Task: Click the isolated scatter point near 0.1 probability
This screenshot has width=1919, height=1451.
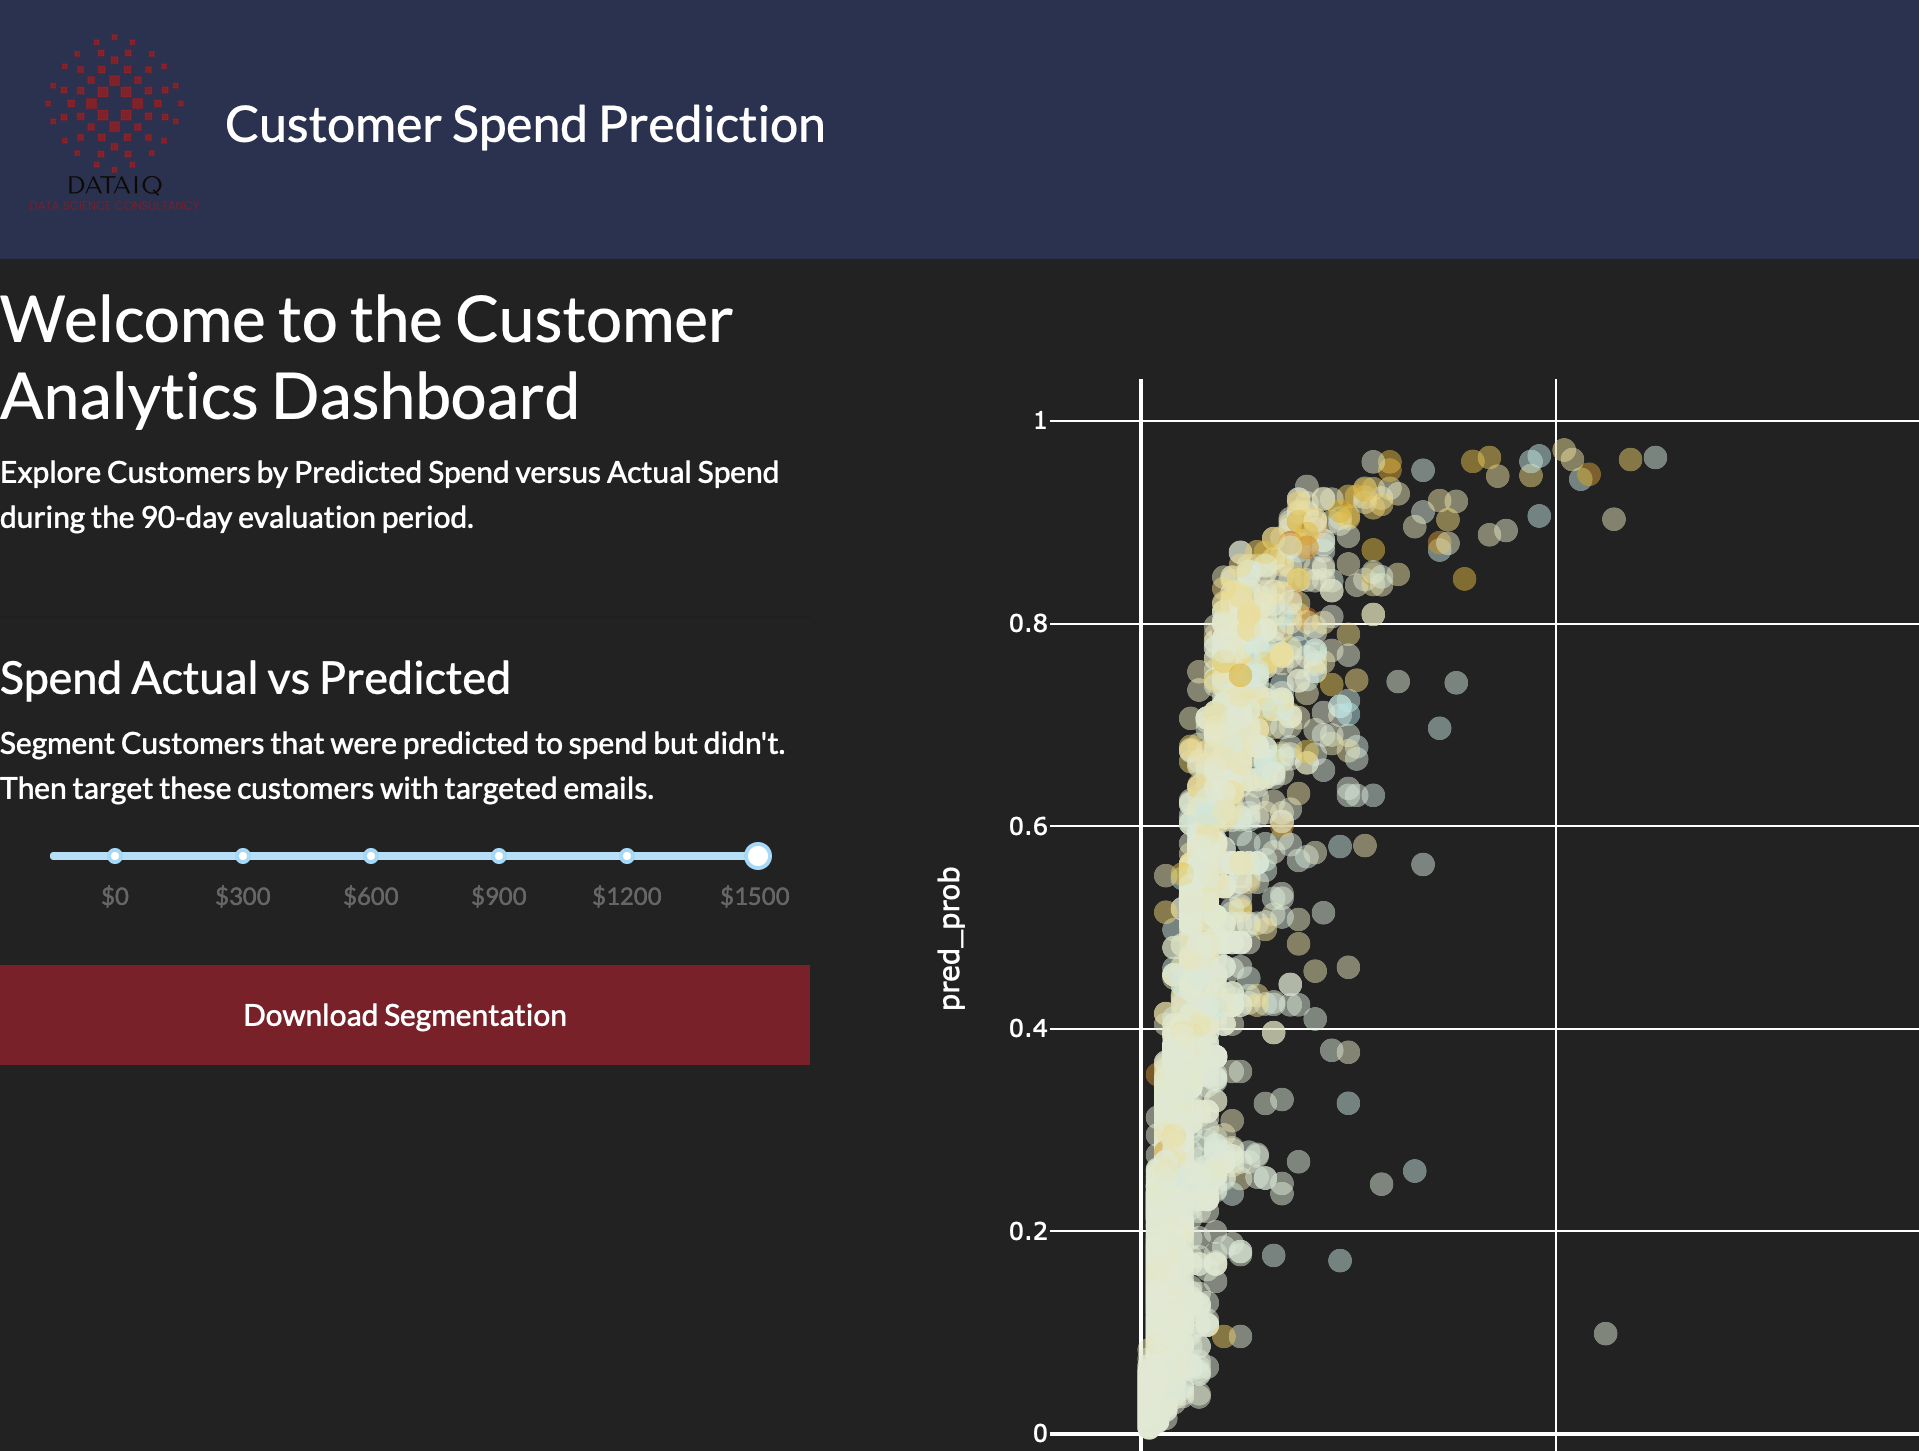Action: click(x=1605, y=1333)
